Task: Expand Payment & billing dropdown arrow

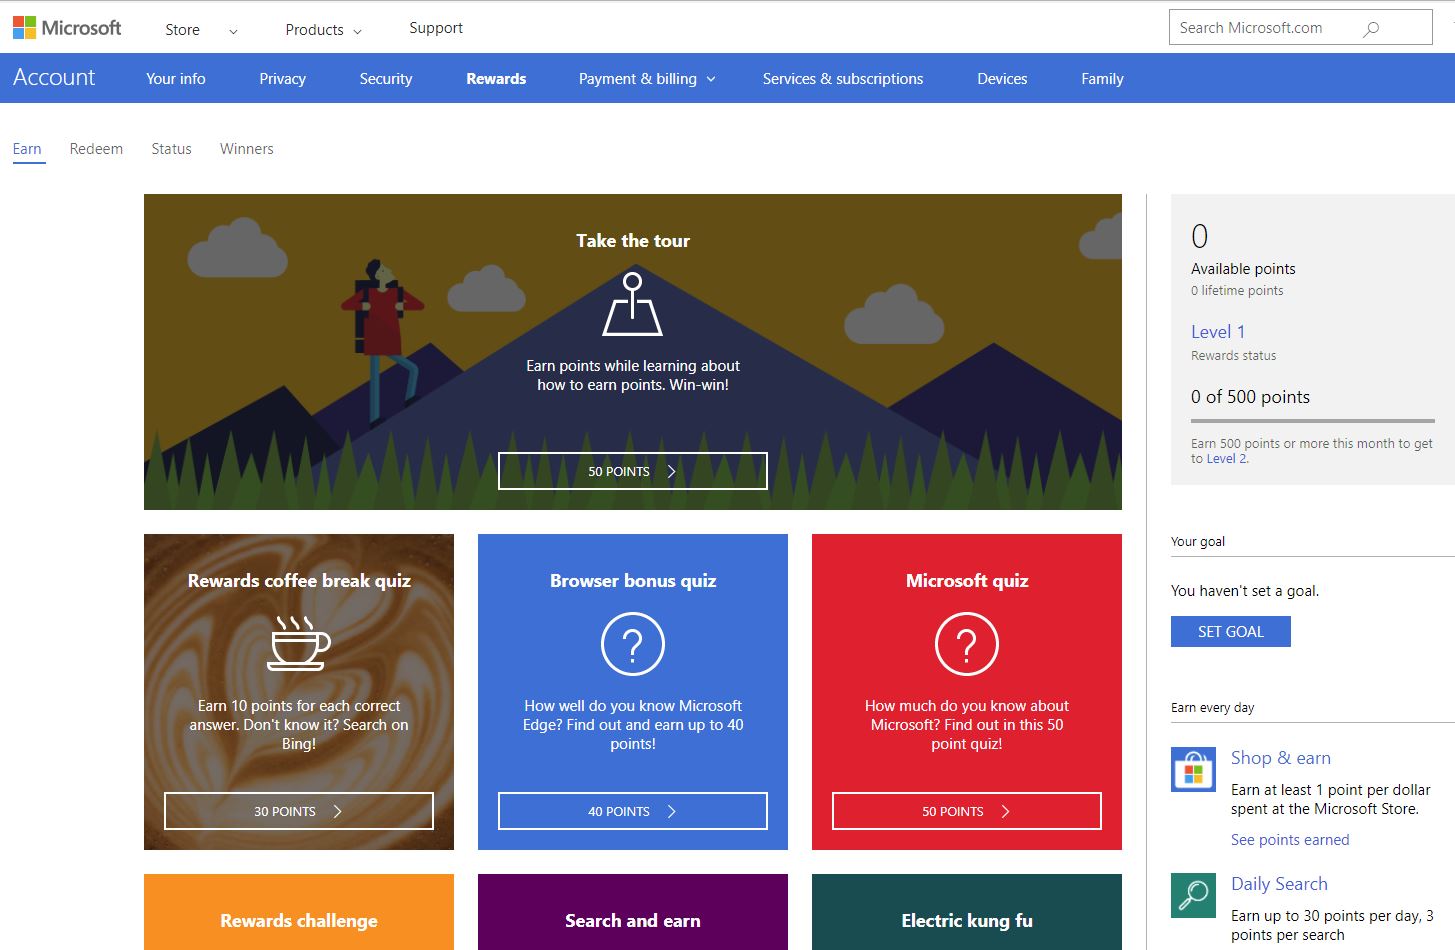Action: (711, 79)
